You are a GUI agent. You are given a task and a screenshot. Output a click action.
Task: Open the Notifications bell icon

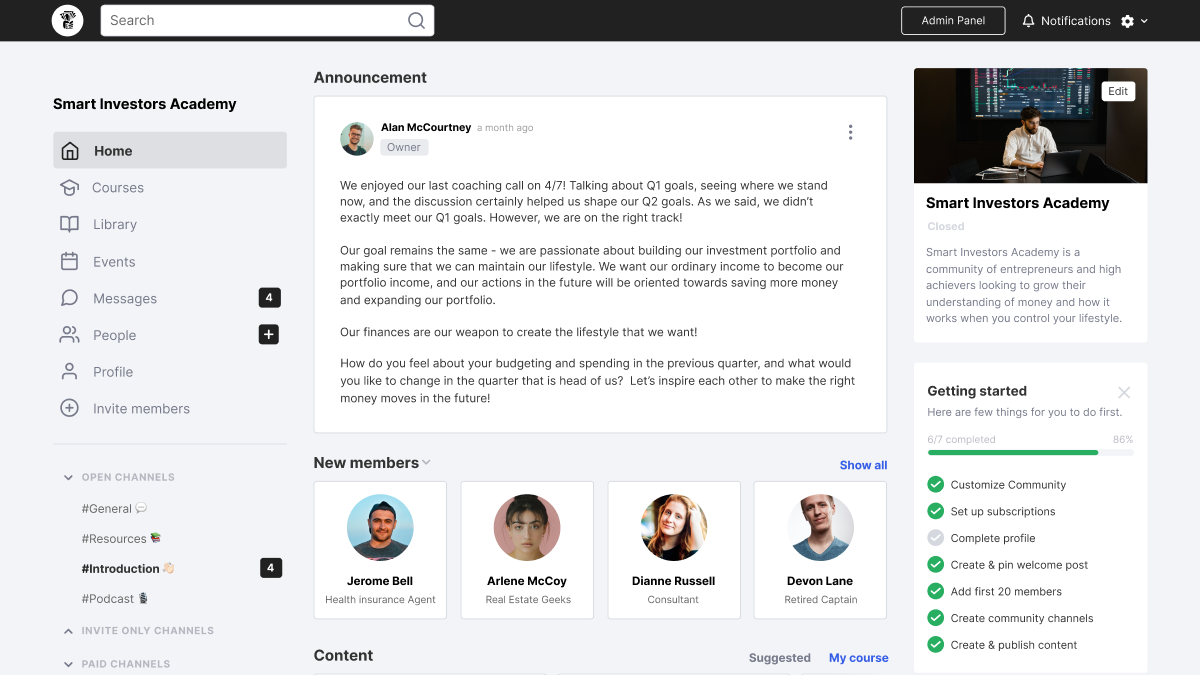tap(1028, 21)
